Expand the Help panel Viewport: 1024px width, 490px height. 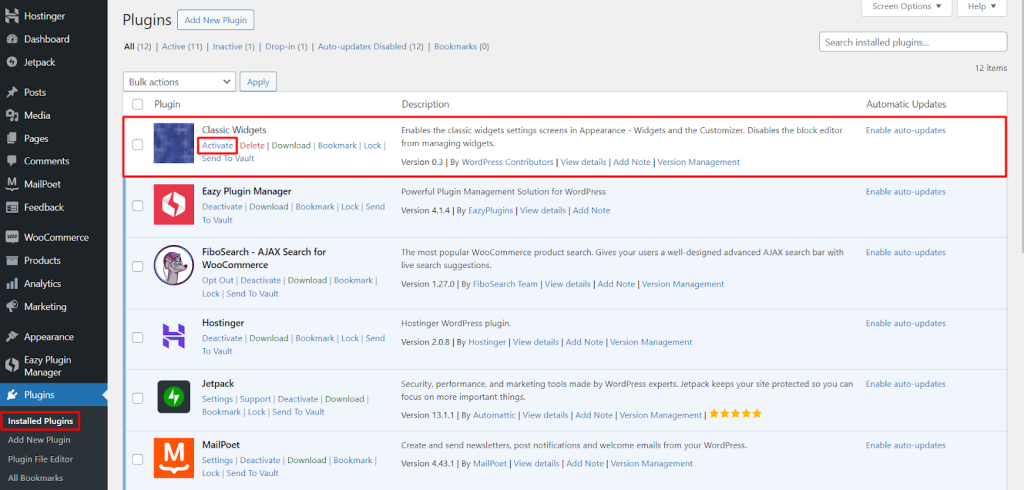[x=982, y=7]
